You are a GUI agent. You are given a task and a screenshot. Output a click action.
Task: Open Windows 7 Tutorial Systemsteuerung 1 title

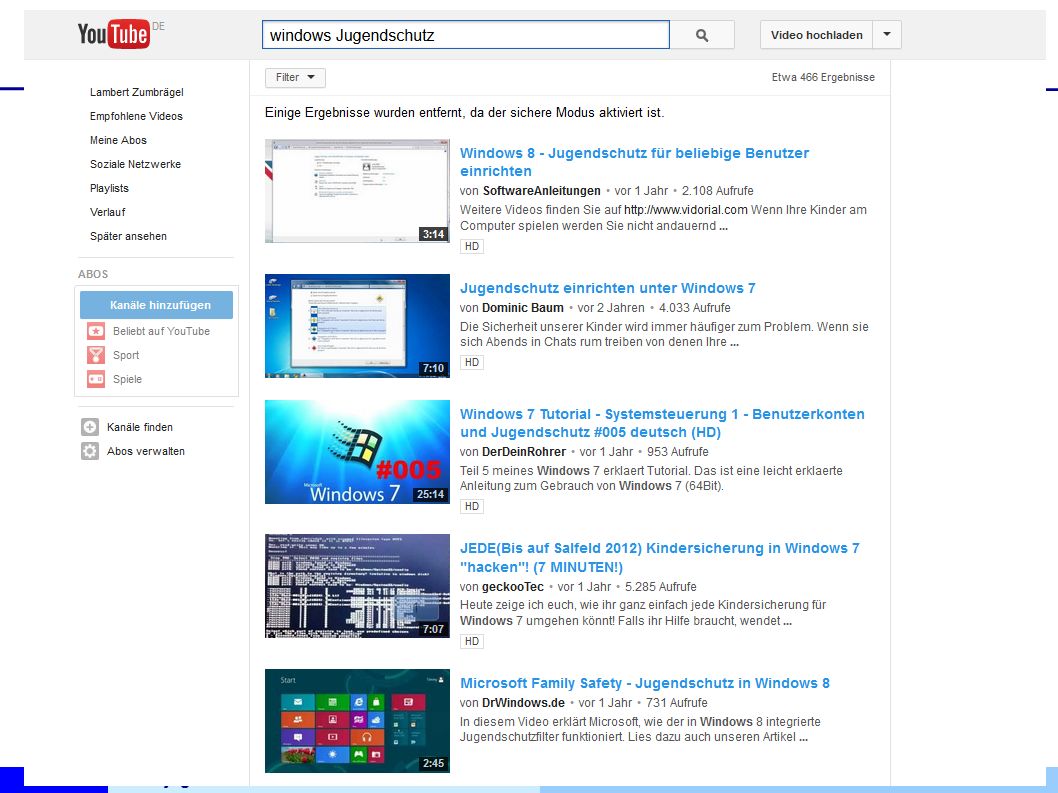pyautogui.click(x=662, y=423)
